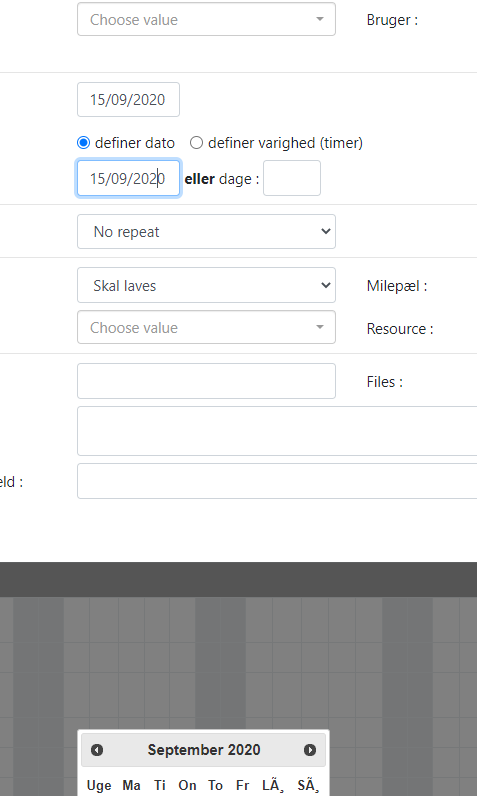Open the 'Skal laves' status dropdown

(207, 285)
